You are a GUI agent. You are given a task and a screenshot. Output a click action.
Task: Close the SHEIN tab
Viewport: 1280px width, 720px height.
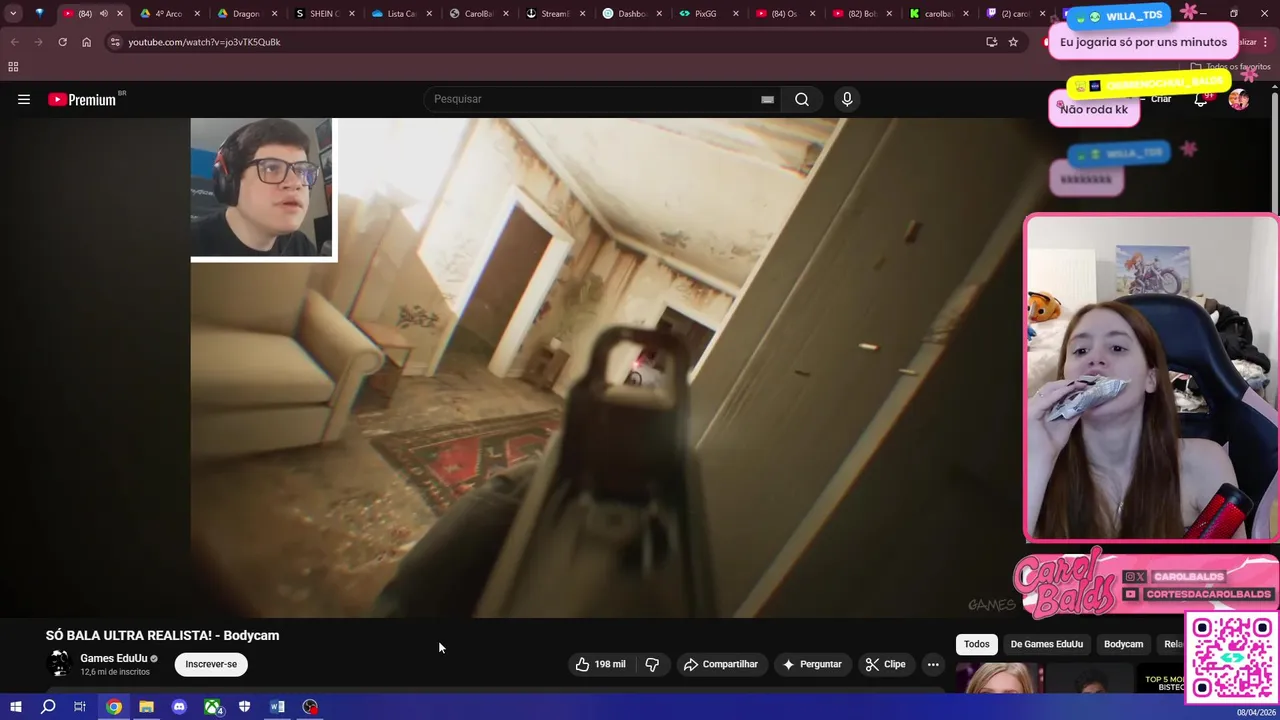click(x=351, y=14)
